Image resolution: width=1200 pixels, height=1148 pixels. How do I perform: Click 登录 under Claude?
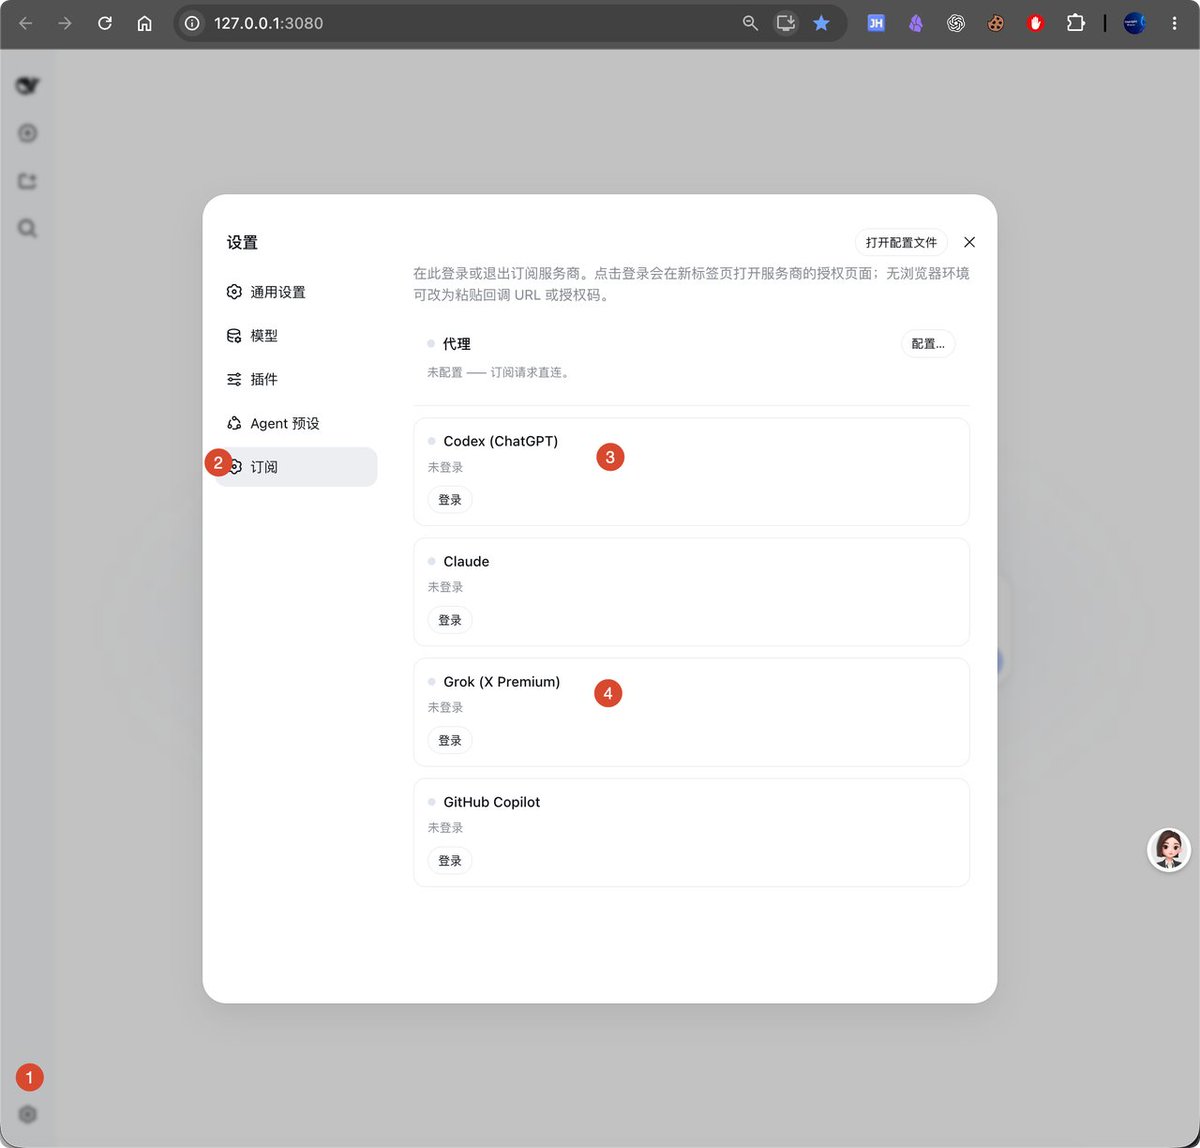point(450,620)
